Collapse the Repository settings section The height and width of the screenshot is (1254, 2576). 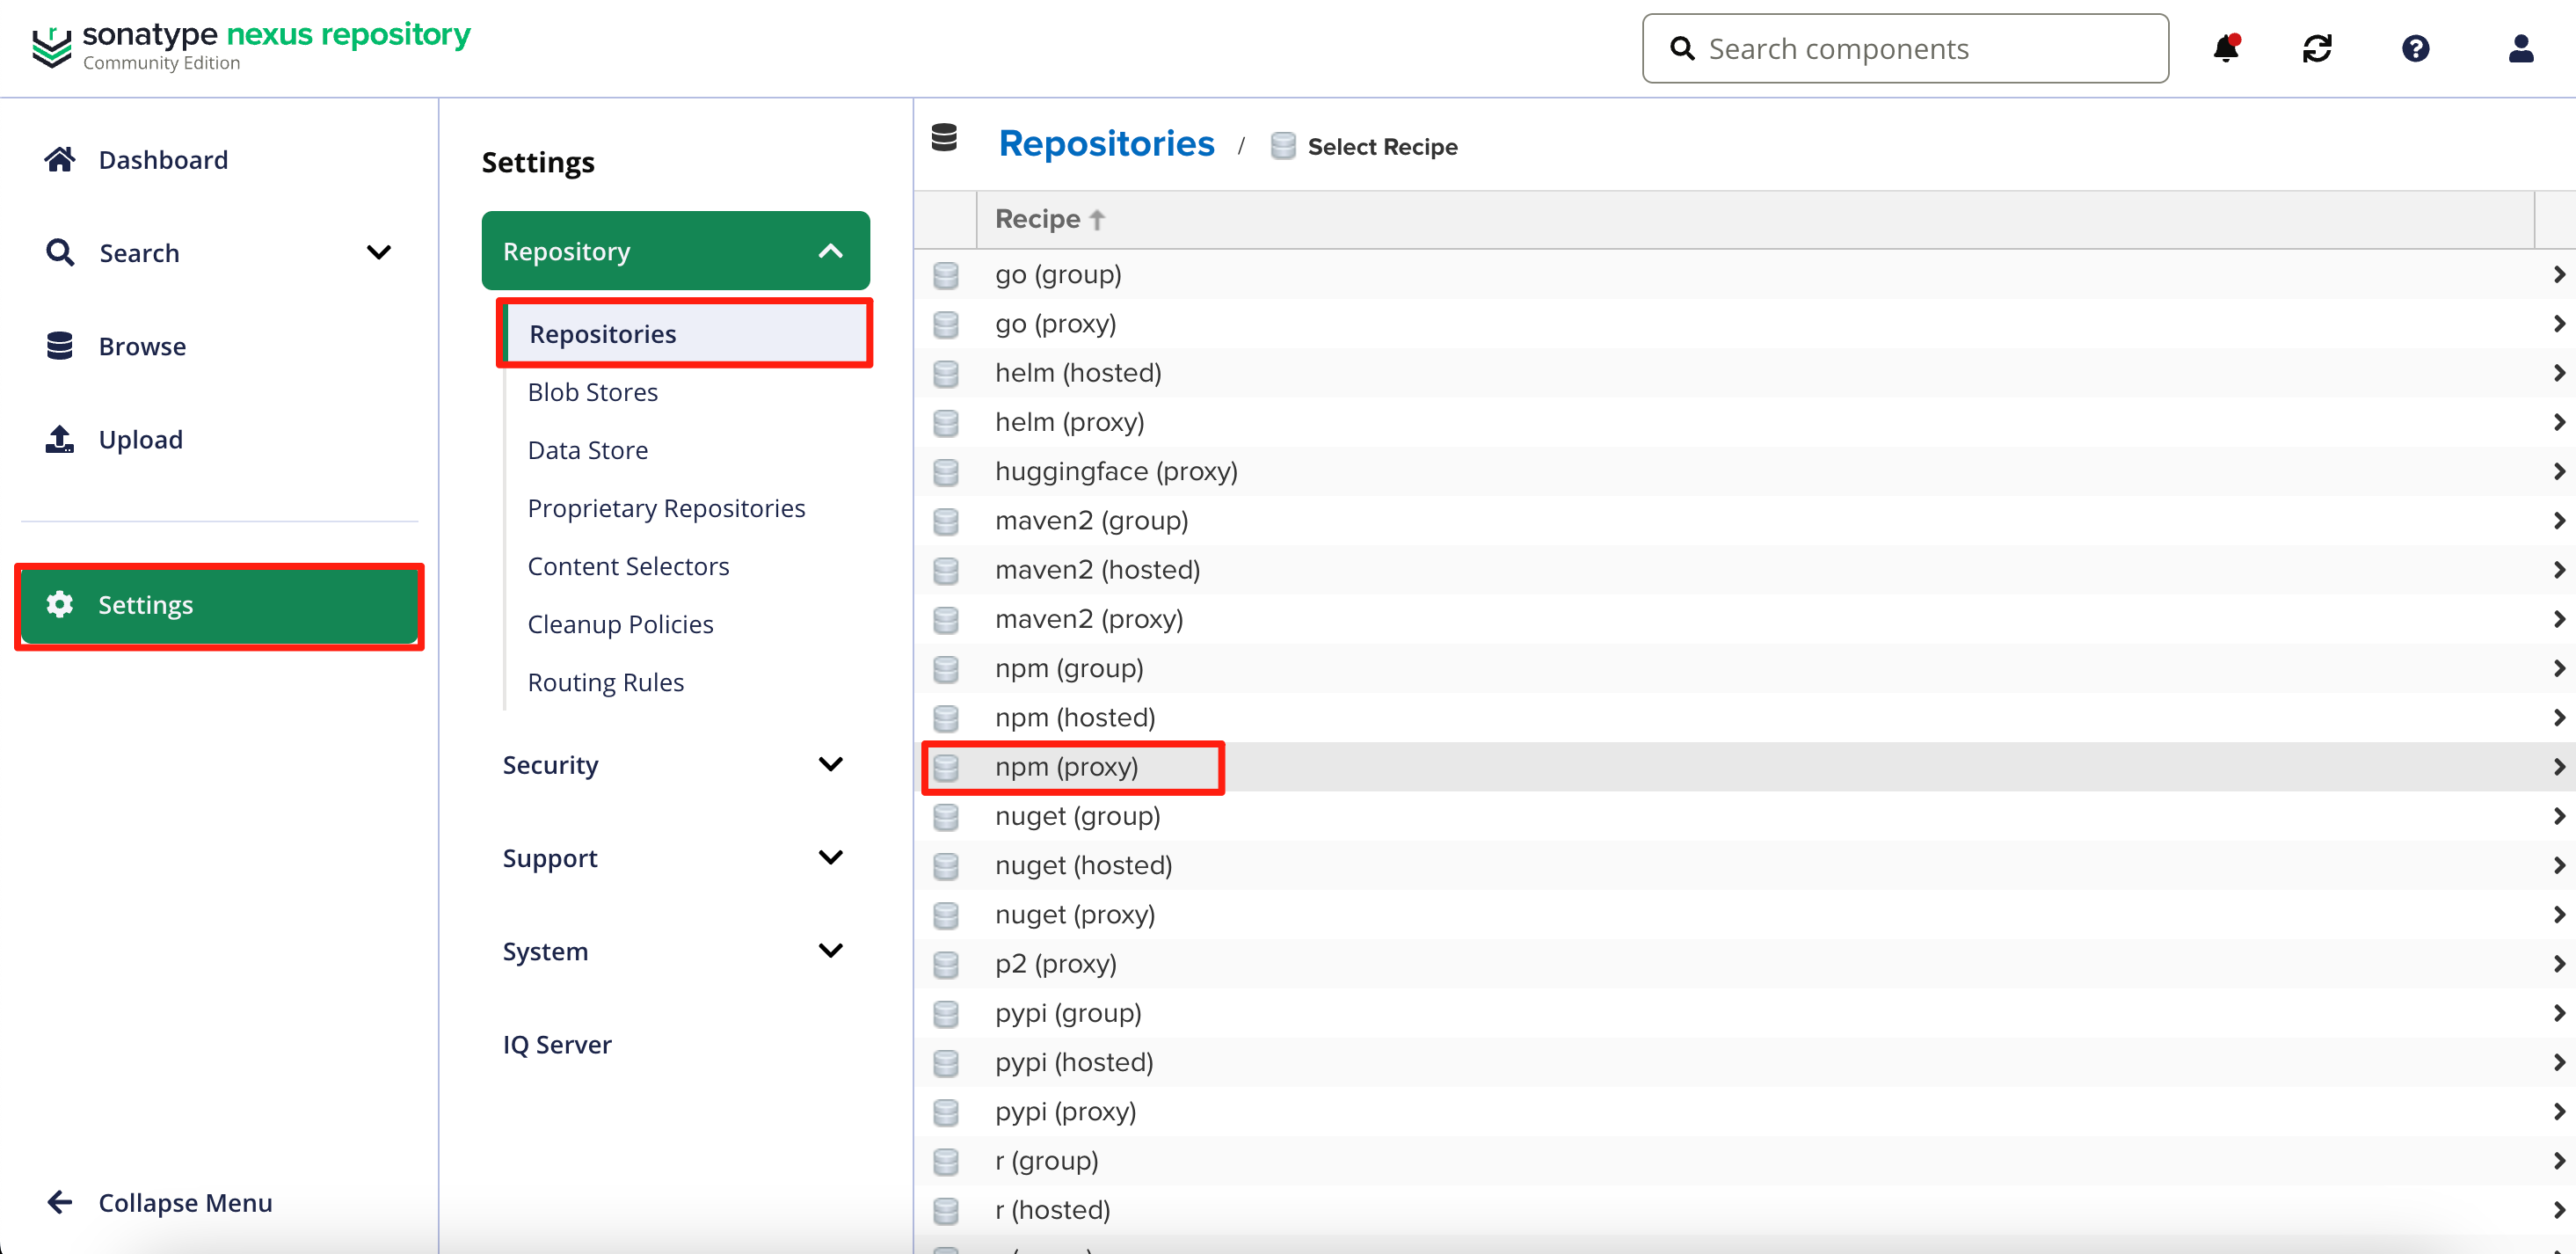[830, 251]
